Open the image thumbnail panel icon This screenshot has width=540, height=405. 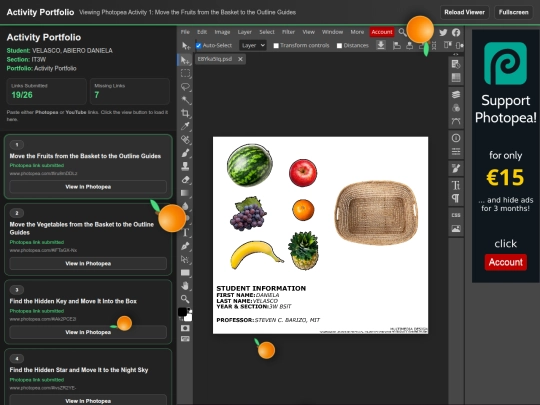coord(456,229)
